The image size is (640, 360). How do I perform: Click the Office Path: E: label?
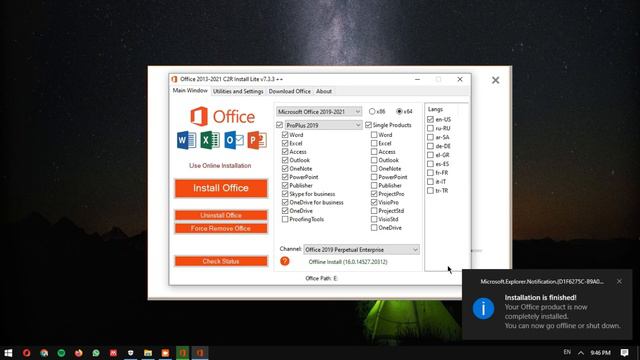click(x=321, y=278)
